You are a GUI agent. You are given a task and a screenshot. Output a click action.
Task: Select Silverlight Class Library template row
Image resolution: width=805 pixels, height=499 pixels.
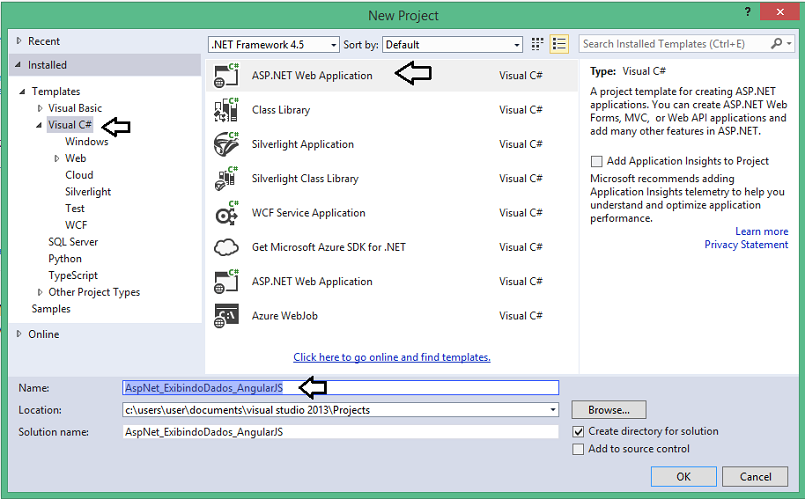click(392, 179)
